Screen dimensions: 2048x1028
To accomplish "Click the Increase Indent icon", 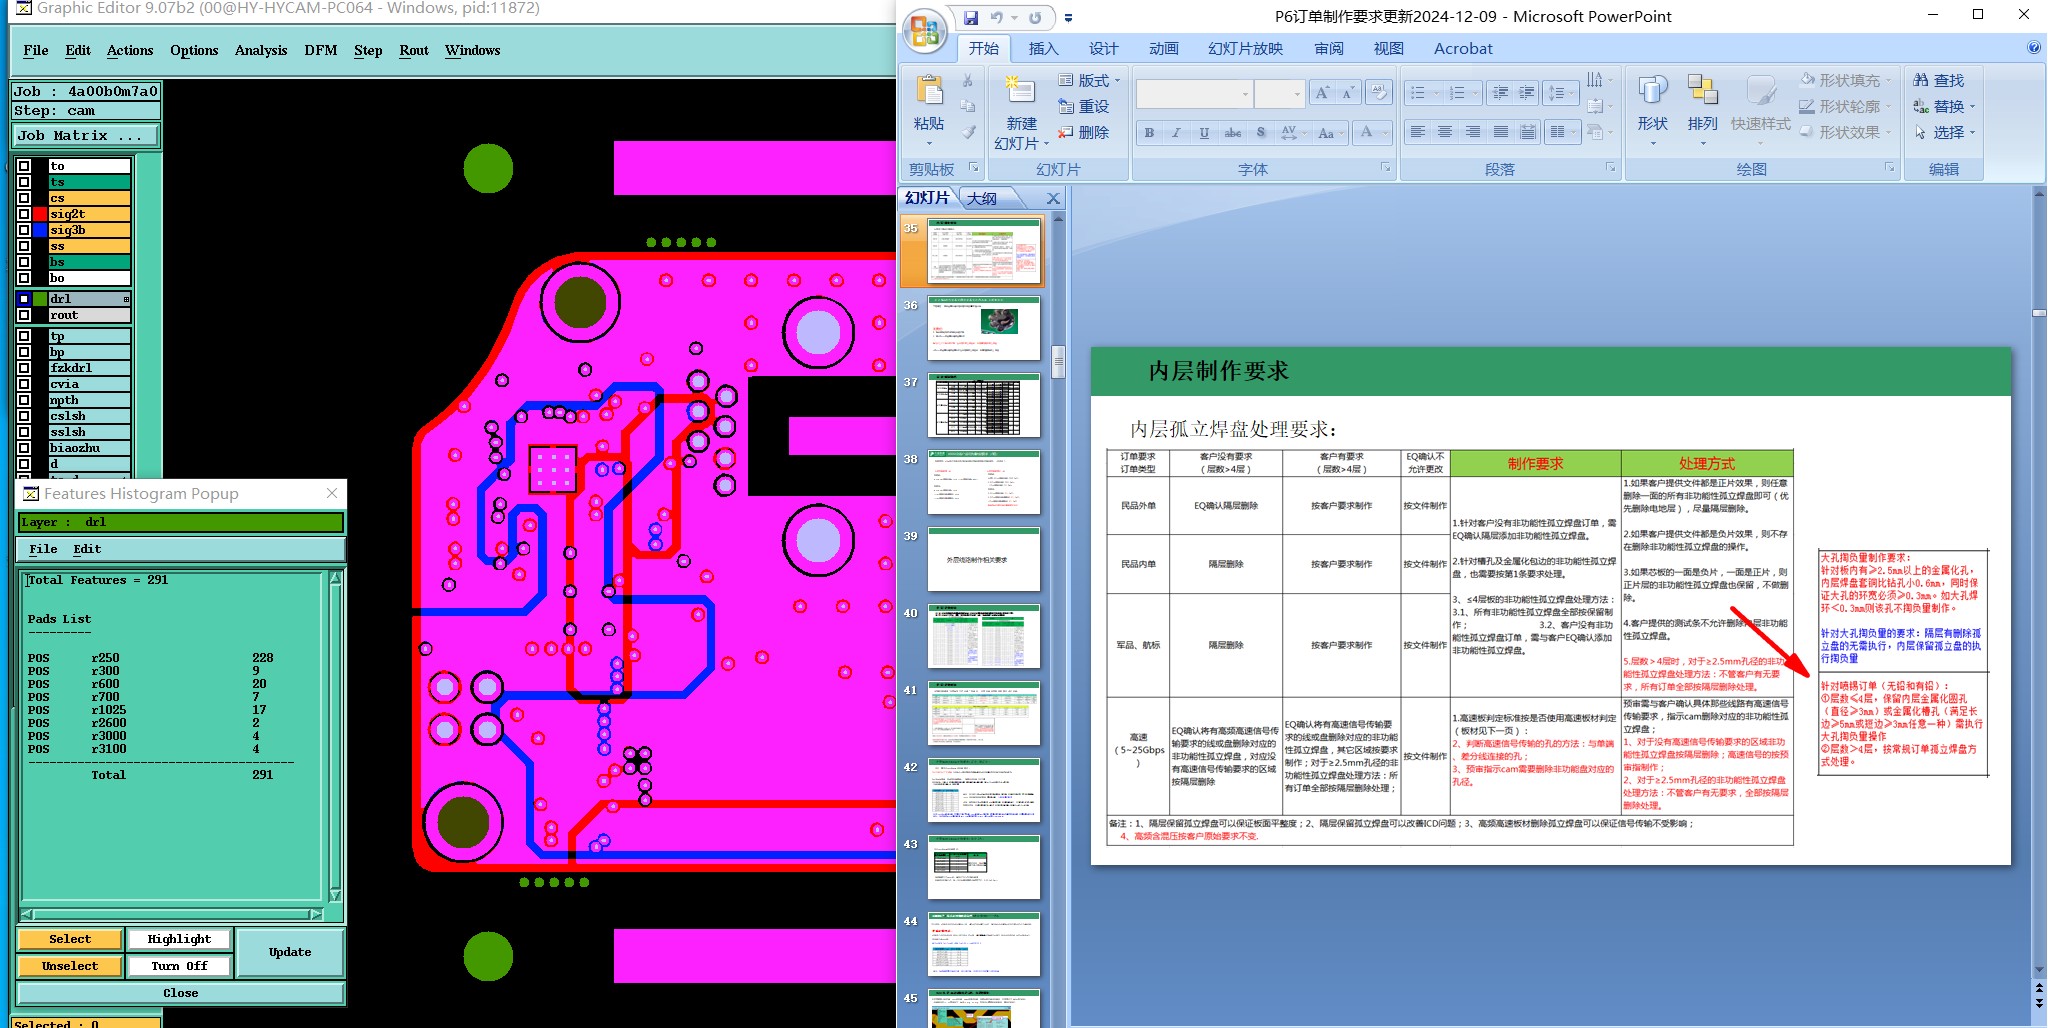I will [1527, 93].
